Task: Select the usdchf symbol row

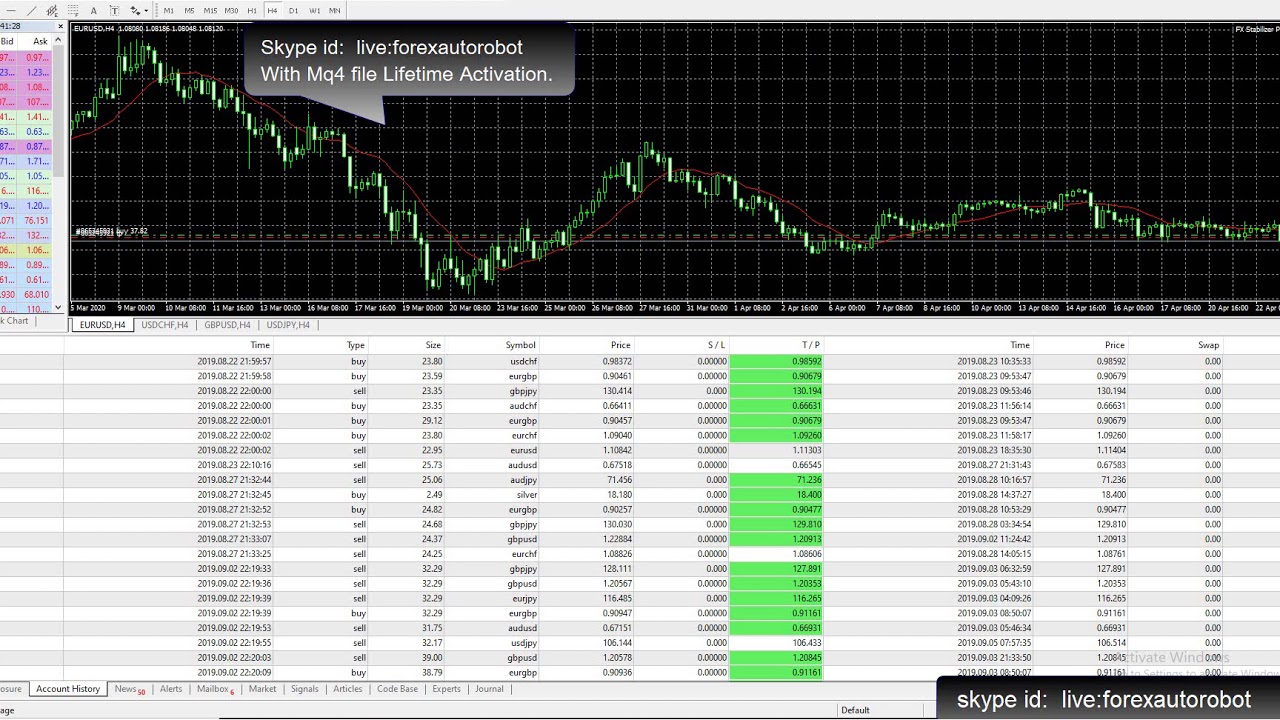Action: click(x=640, y=361)
